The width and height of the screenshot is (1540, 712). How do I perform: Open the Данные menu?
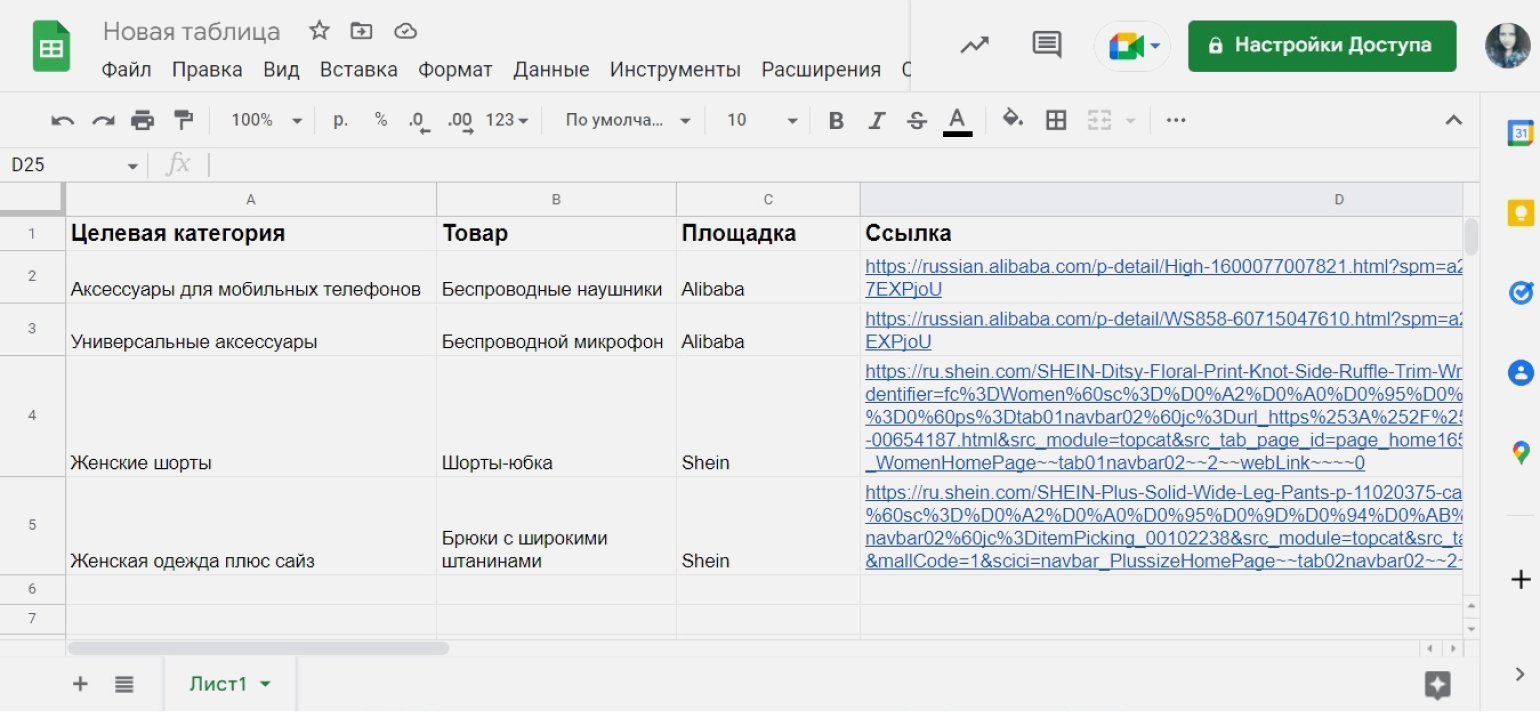pyautogui.click(x=551, y=69)
